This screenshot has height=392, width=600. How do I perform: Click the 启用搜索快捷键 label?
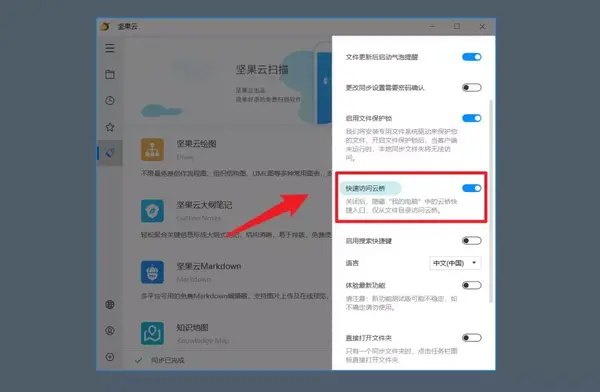pos(368,241)
